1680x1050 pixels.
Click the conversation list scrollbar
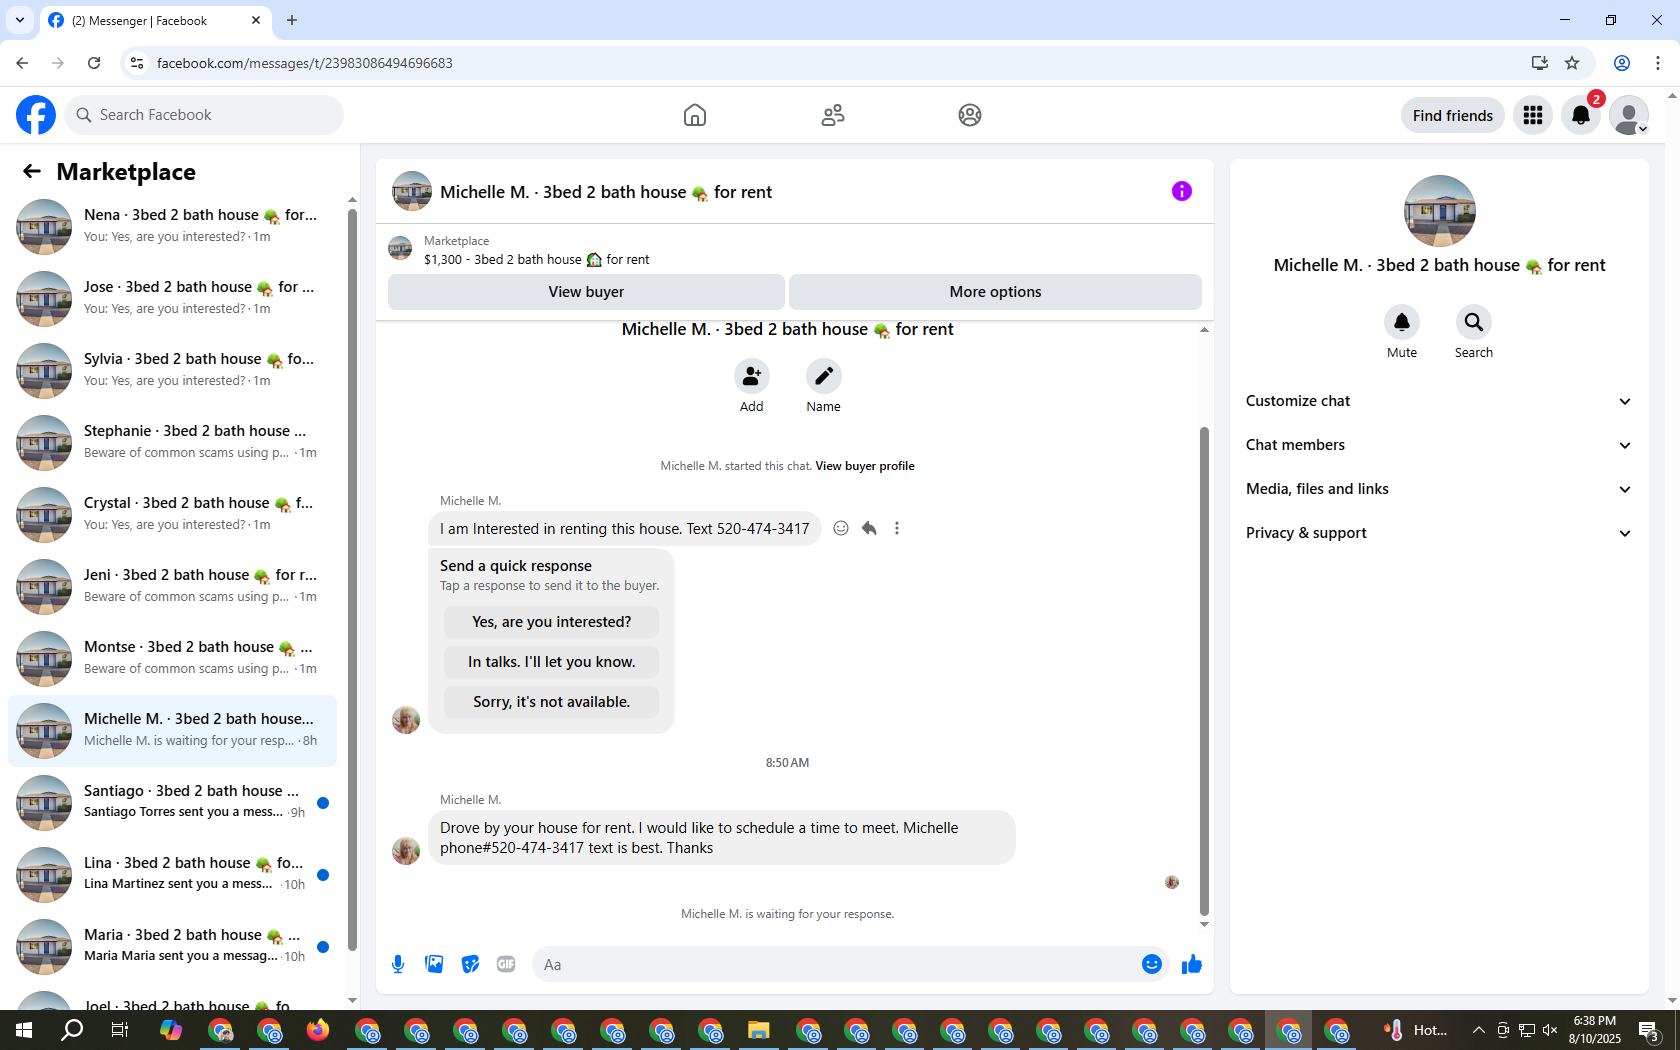click(352, 580)
